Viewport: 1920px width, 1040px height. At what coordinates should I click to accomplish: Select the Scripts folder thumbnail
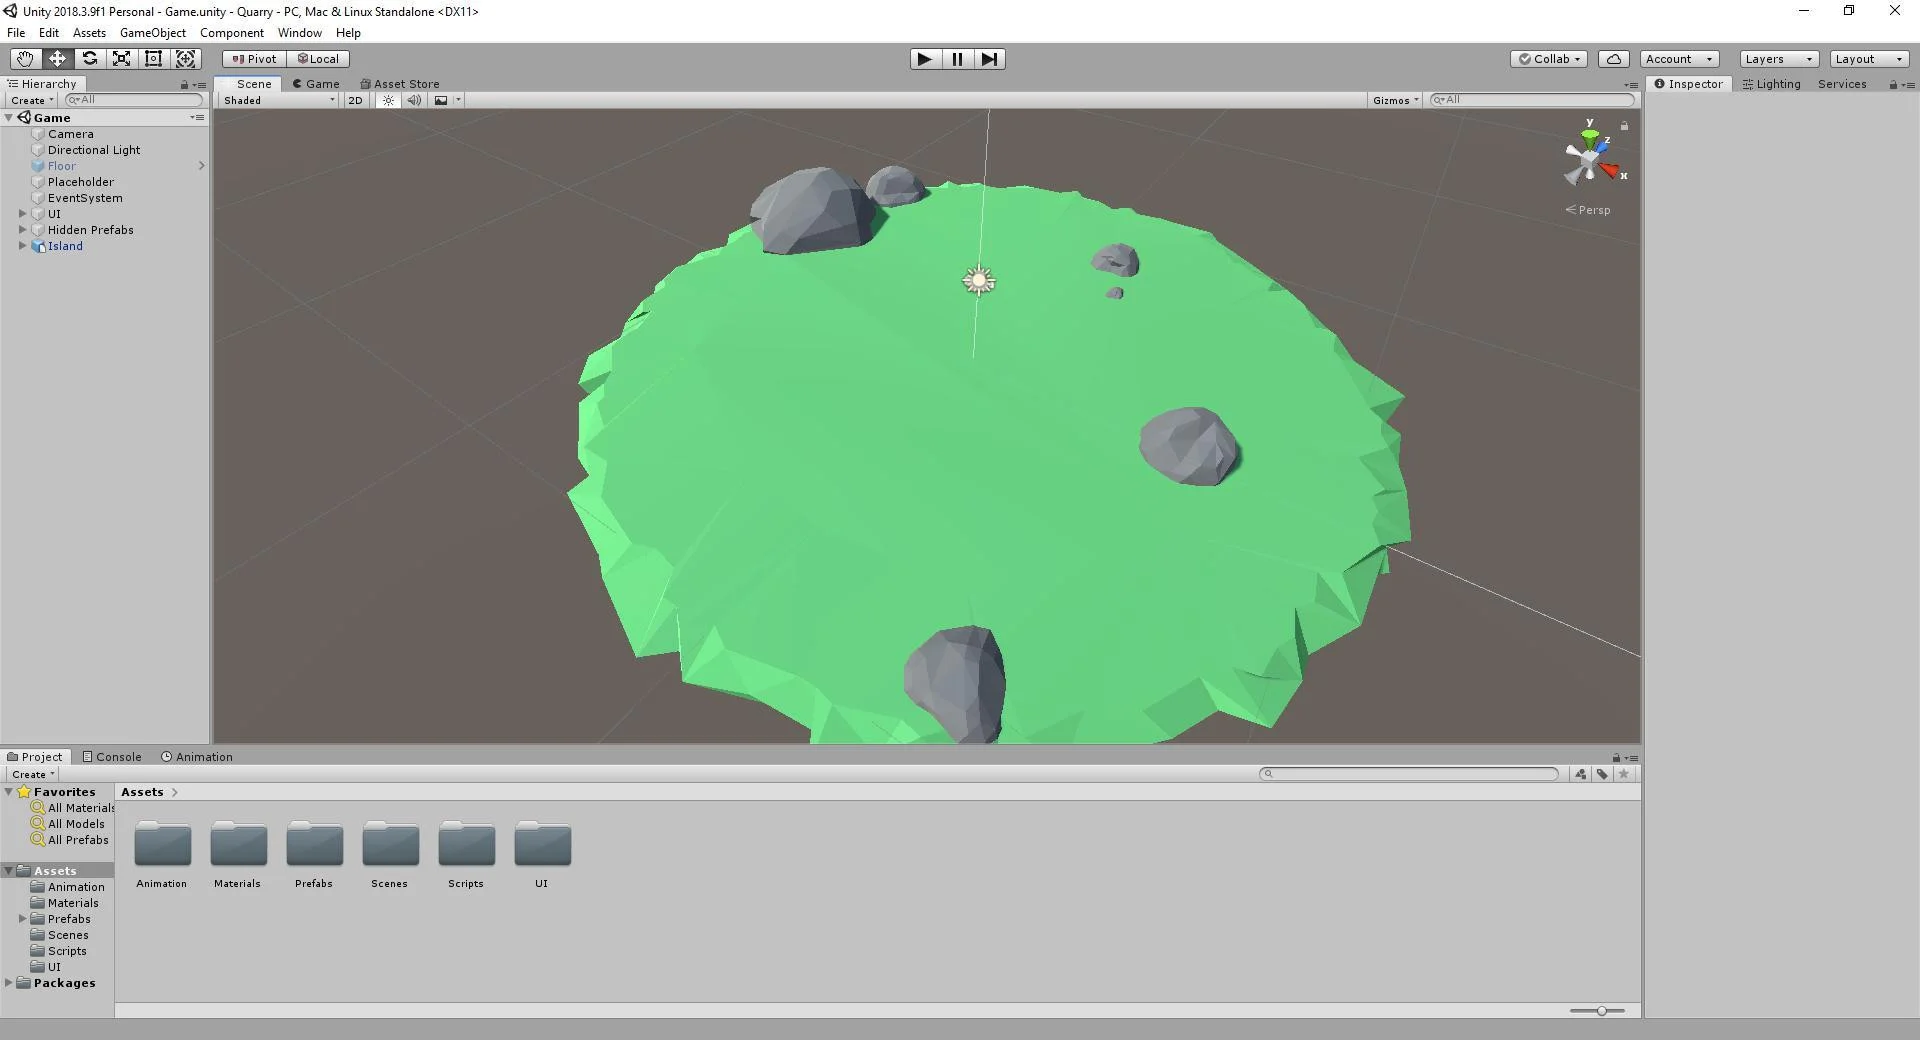[466, 855]
